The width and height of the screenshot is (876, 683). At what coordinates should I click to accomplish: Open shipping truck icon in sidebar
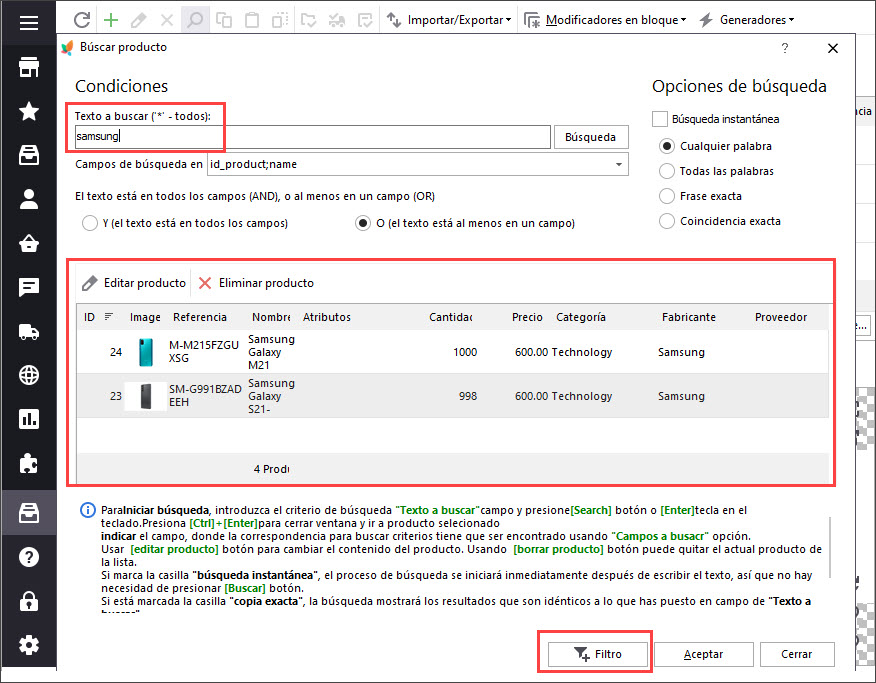(28, 332)
